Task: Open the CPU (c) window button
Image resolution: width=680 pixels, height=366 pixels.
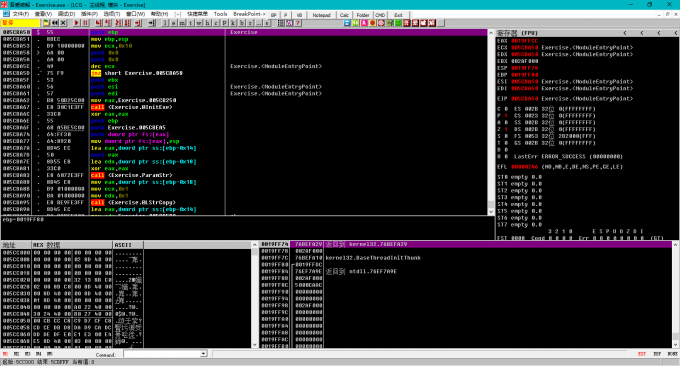Action: click(216, 23)
